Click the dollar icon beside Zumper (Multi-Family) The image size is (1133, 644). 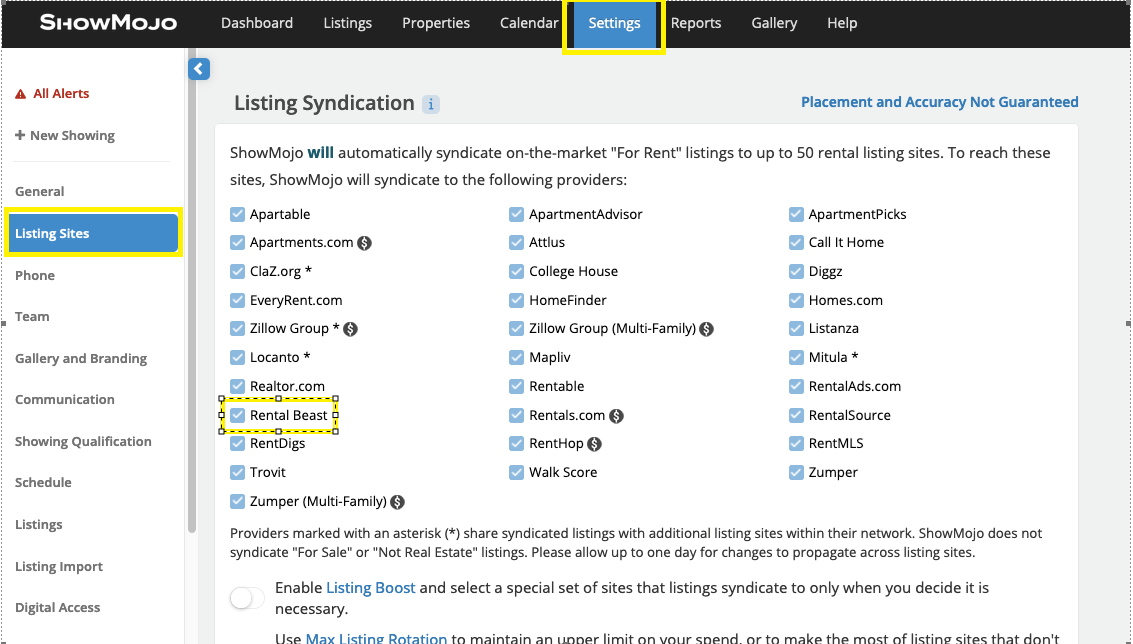397,501
